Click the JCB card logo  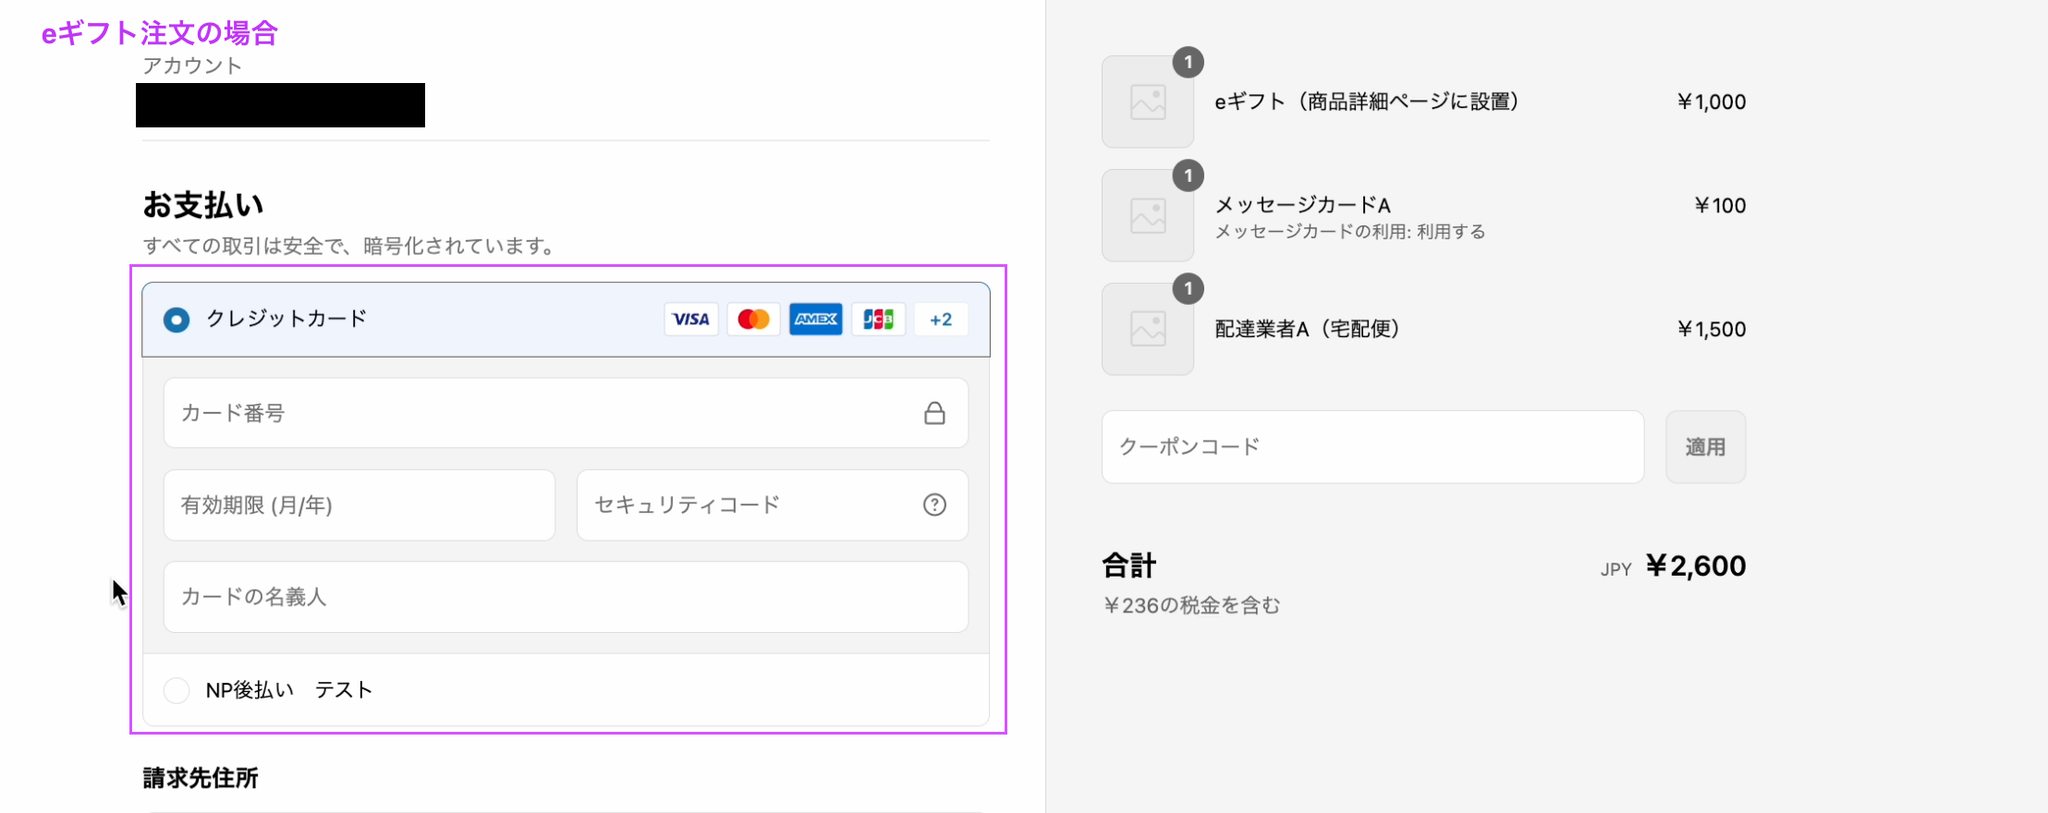coord(878,319)
